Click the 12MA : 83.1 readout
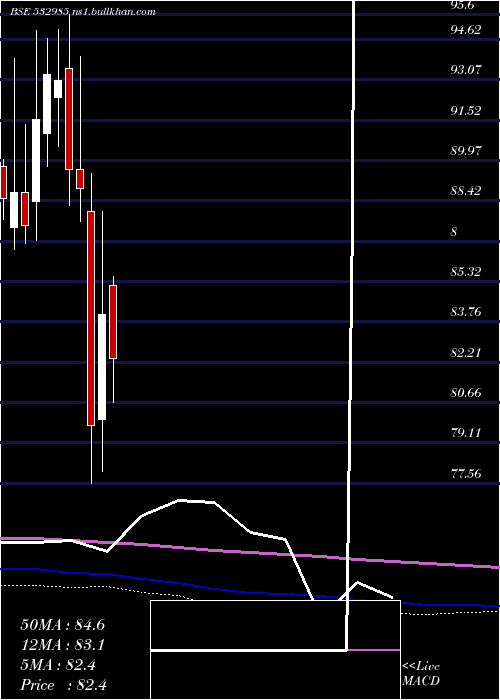 pyautogui.click(x=62, y=645)
